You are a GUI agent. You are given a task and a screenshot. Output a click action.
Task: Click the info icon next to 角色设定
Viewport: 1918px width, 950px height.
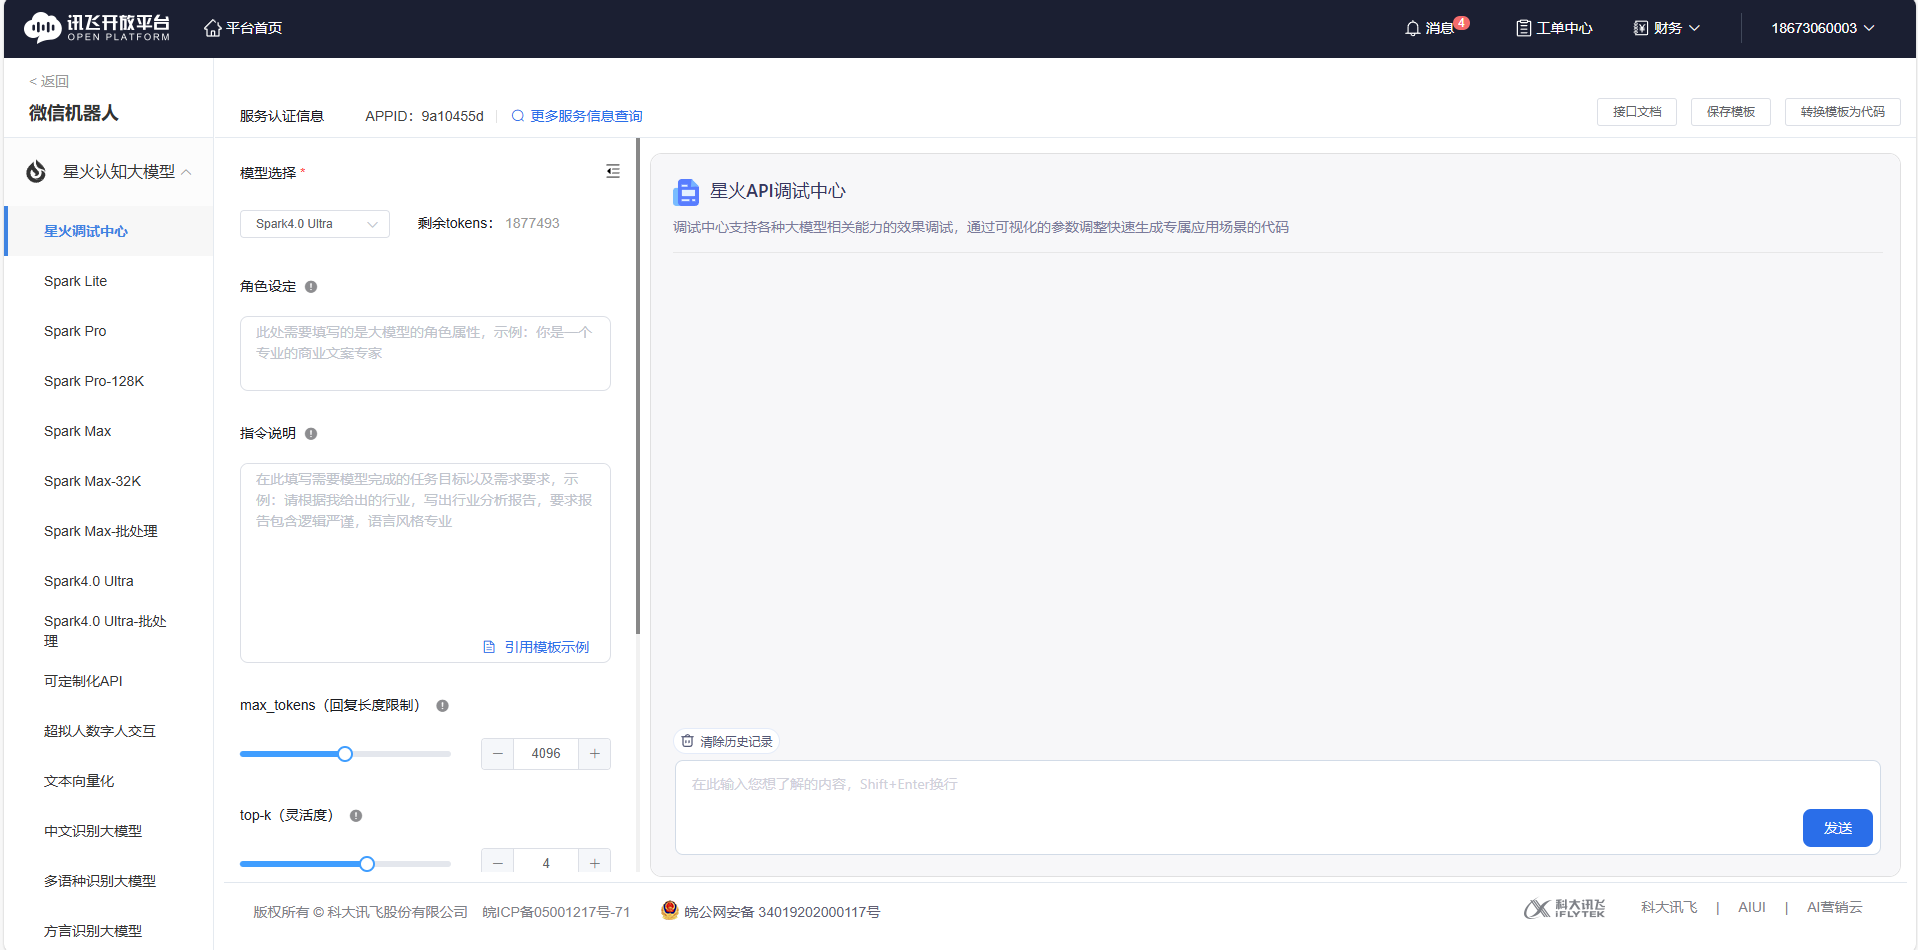(311, 287)
